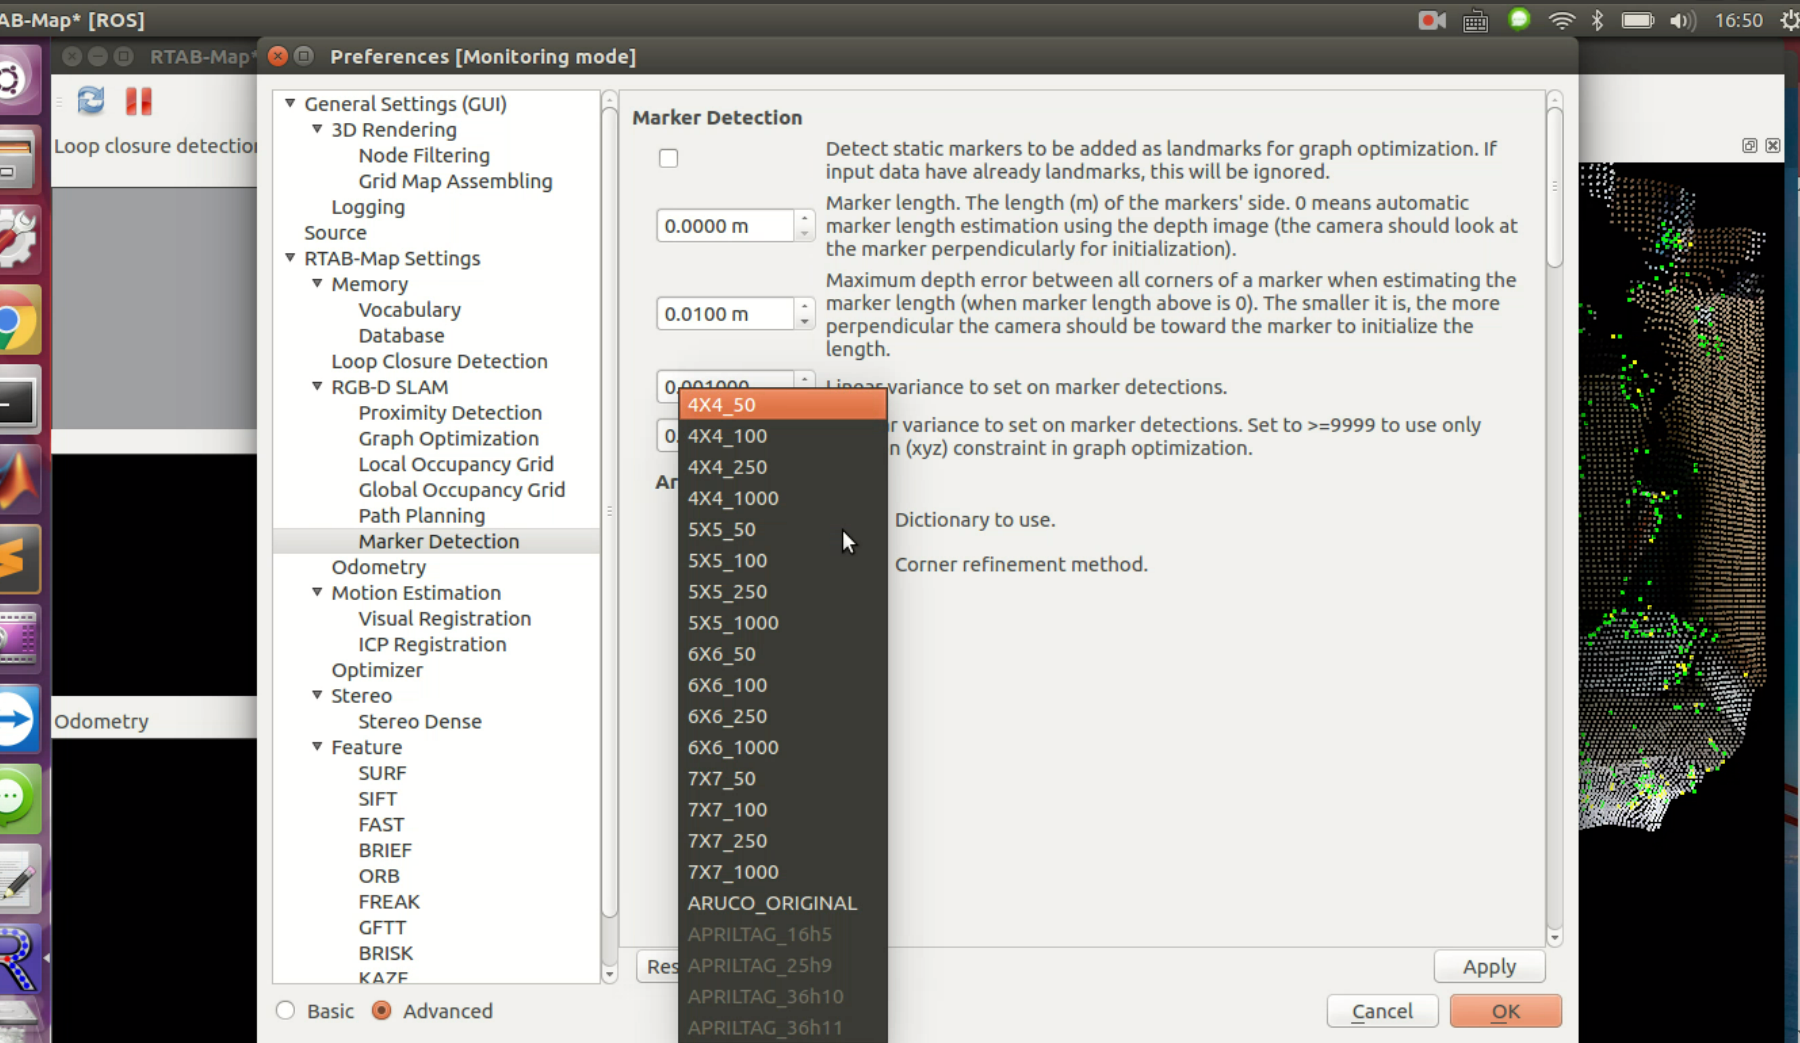This screenshot has height=1043, width=1800.
Task: Click the refresh icon in the RTAB-Map toolbar
Action: pyautogui.click(x=90, y=101)
